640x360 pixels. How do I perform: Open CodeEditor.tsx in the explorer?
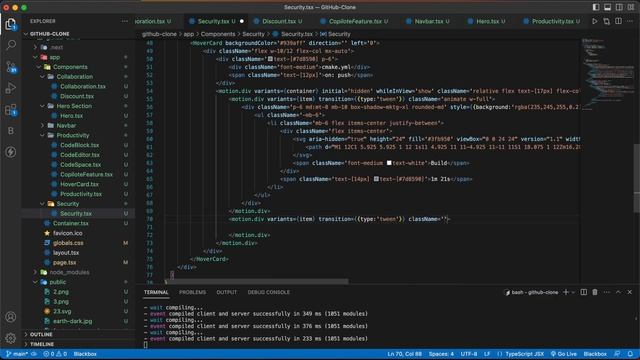click(x=80, y=155)
